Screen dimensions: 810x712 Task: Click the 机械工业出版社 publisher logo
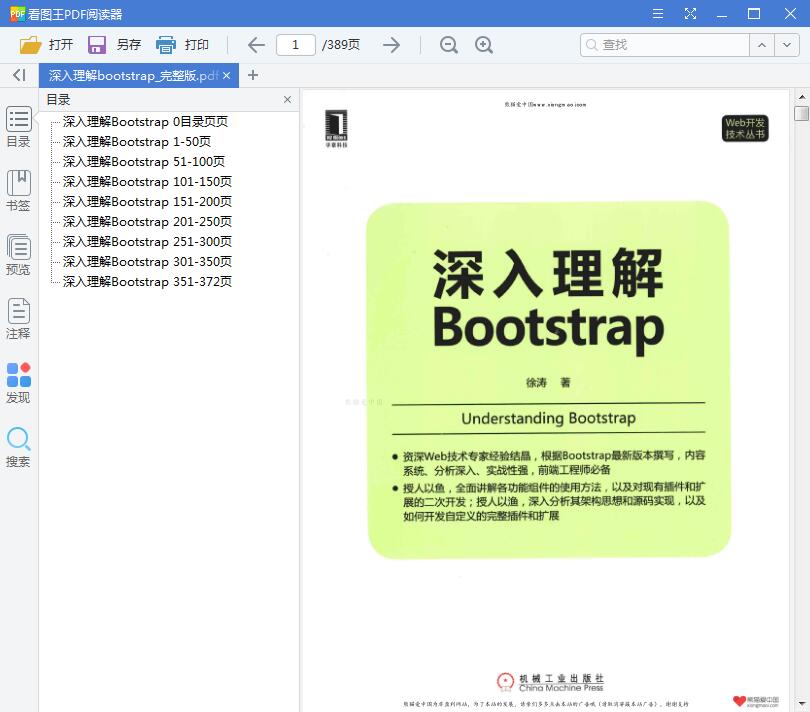pos(550,682)
